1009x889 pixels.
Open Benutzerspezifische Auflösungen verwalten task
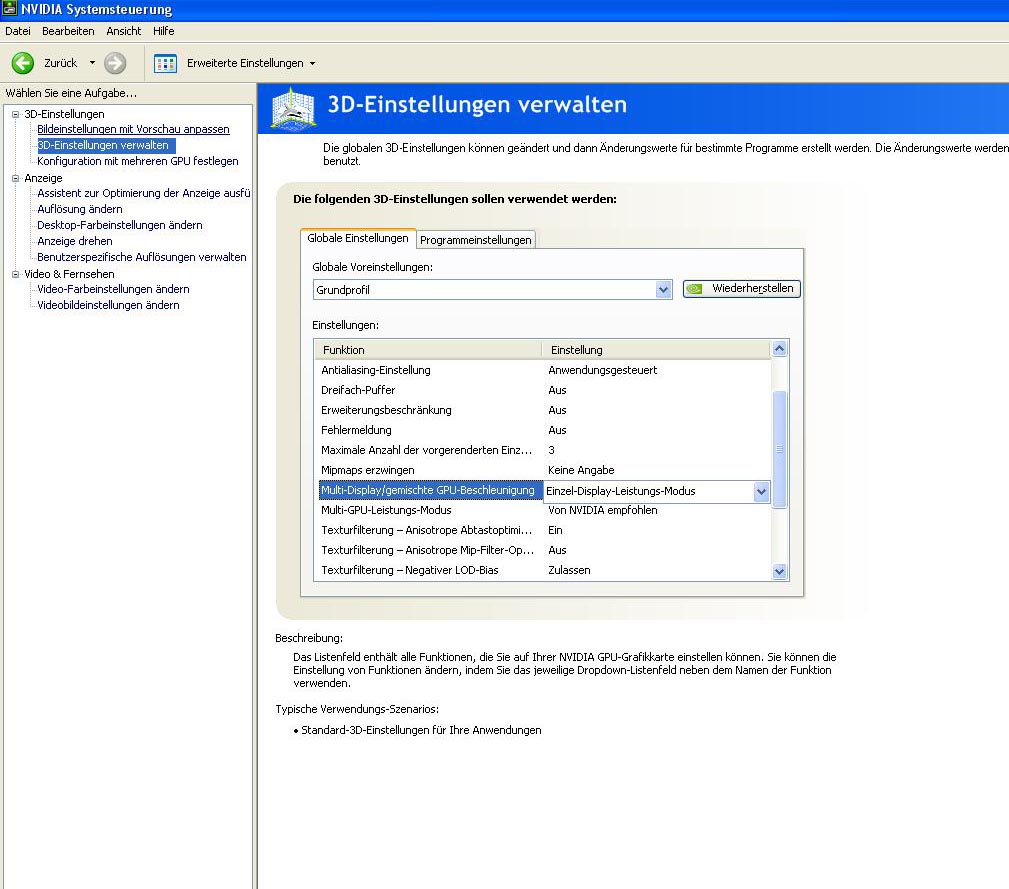pos(142,257)
